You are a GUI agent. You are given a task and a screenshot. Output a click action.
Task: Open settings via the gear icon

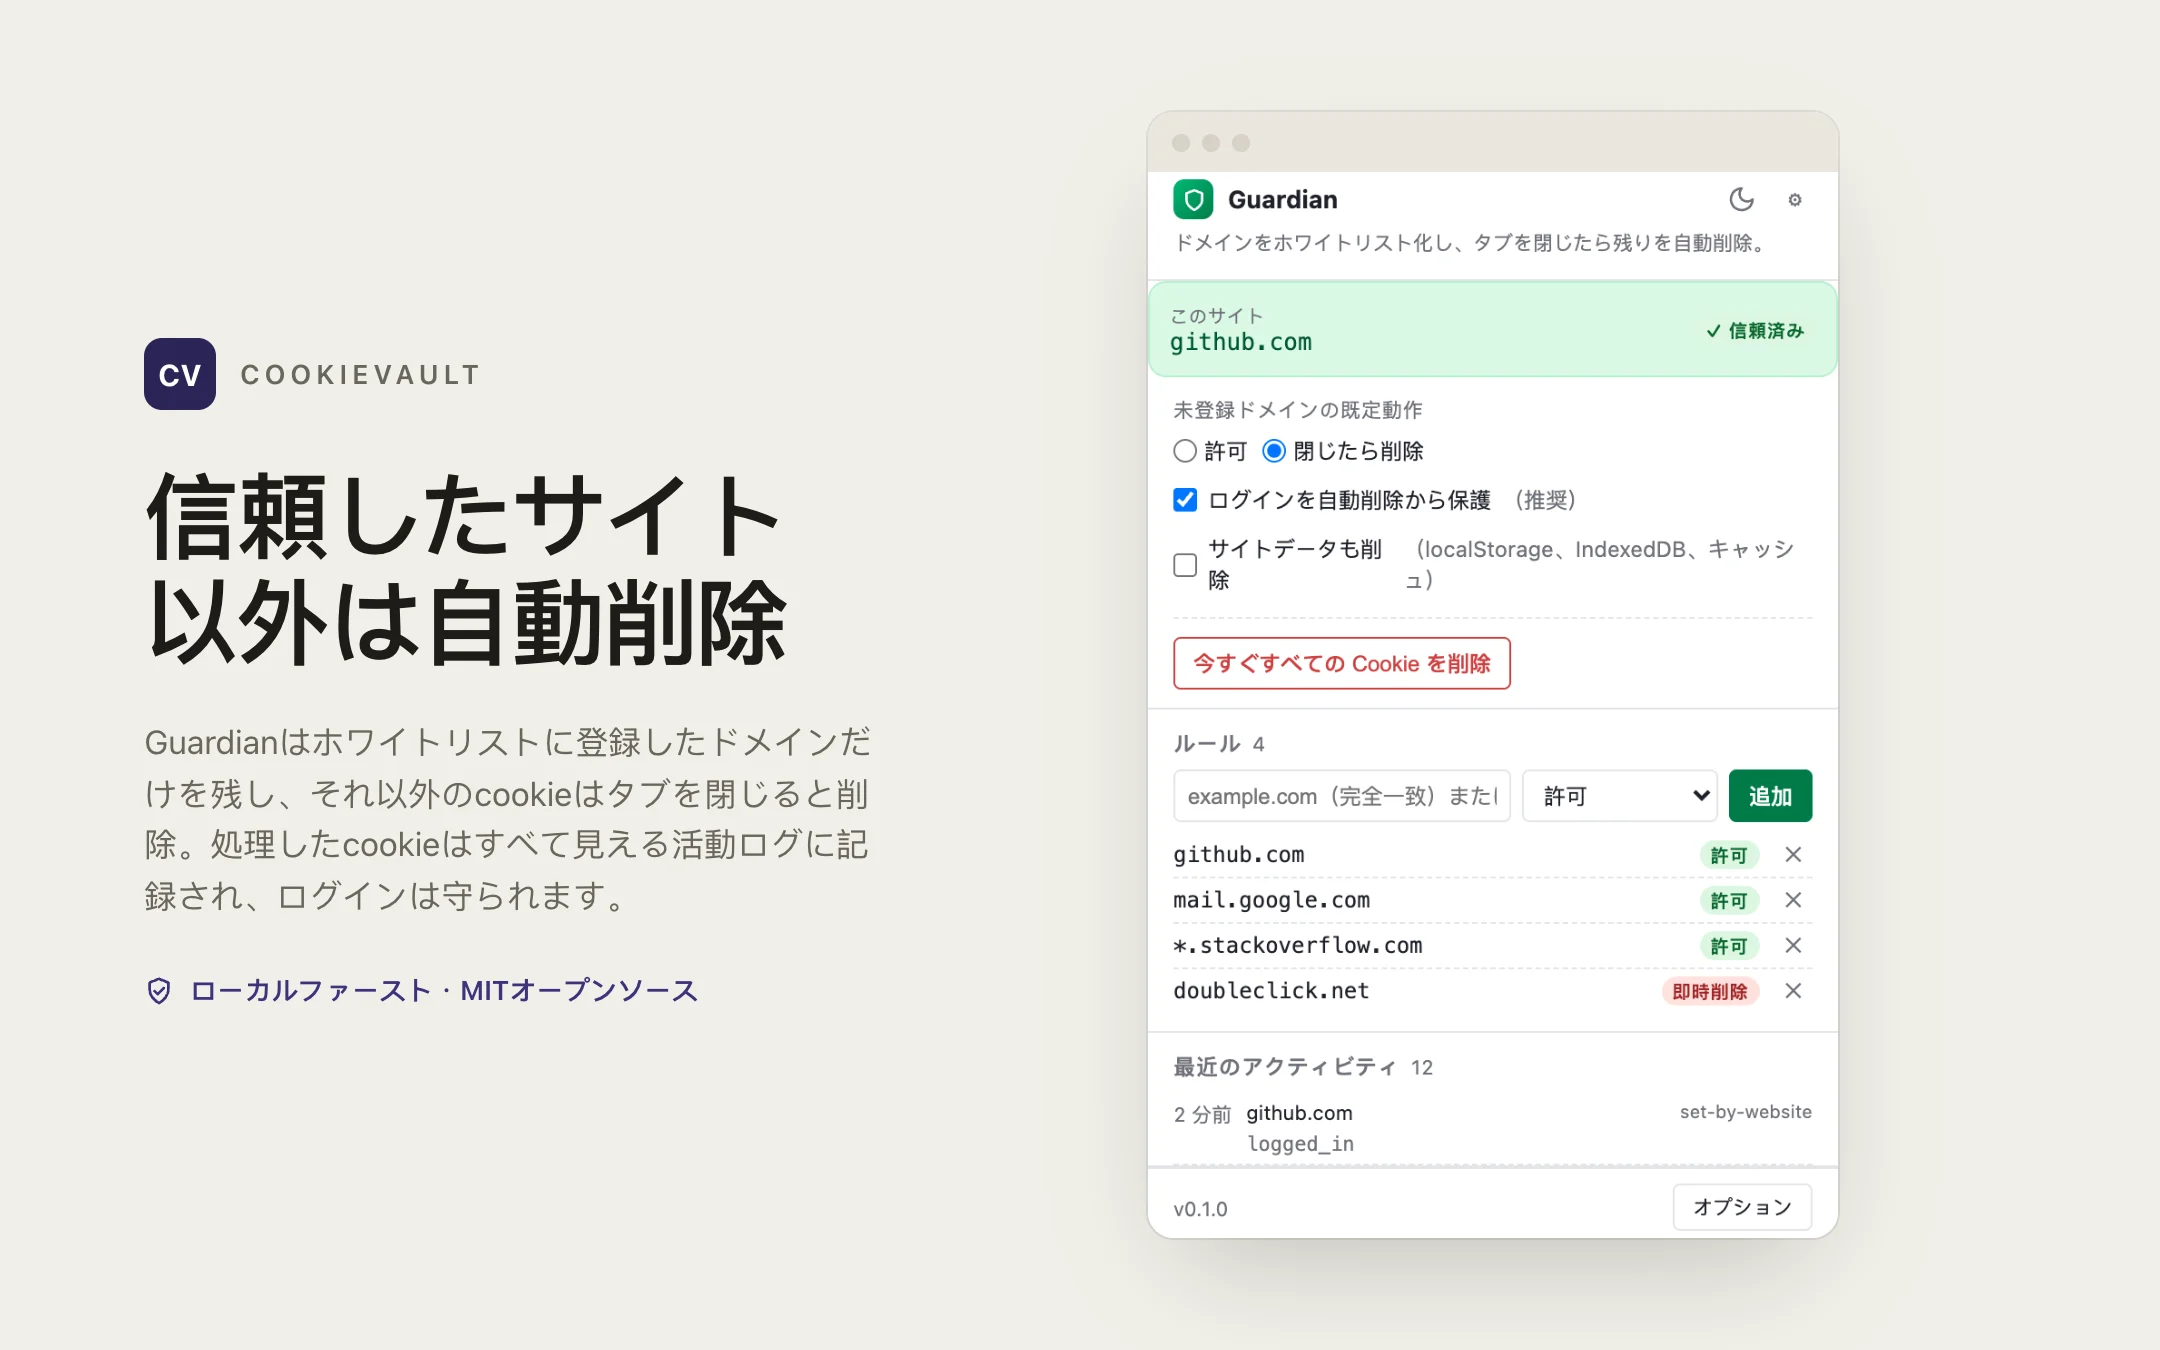click(x=1795, y=200)
